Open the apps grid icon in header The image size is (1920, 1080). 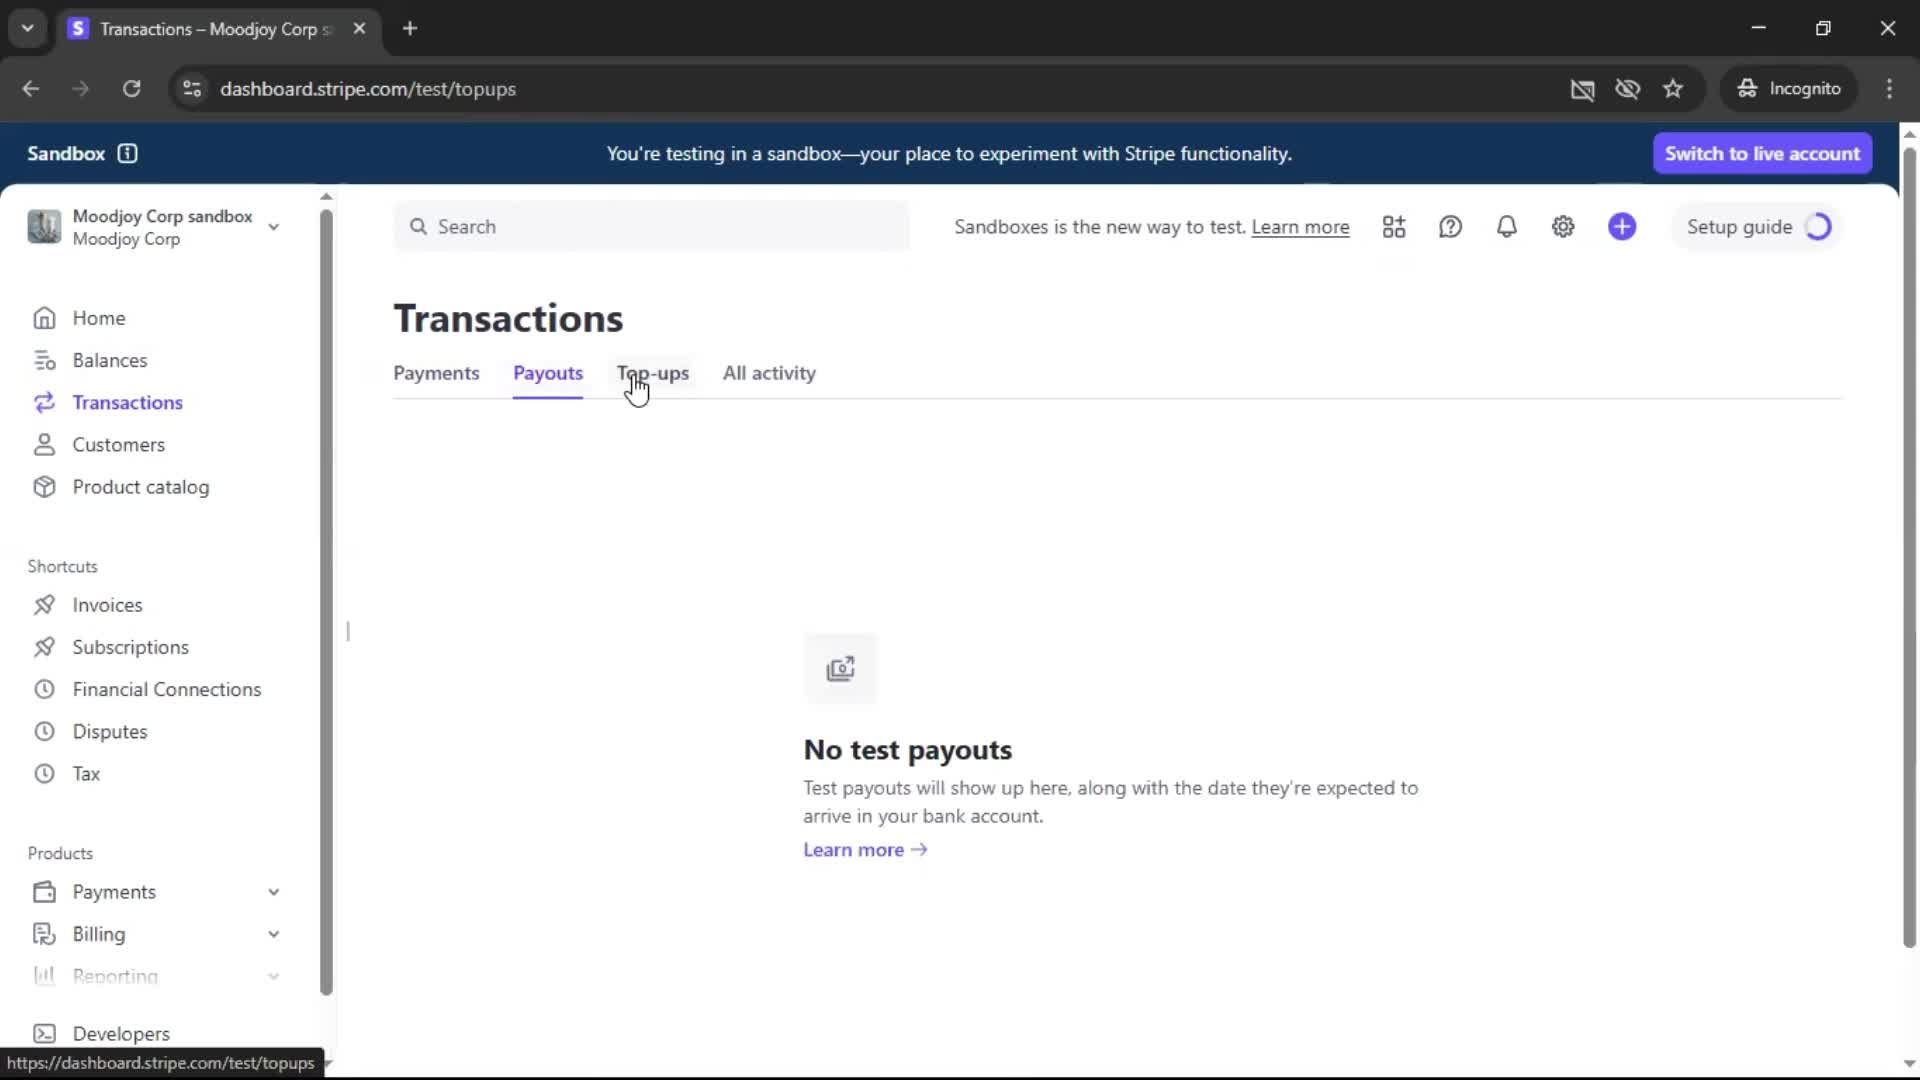[1394, 227]
